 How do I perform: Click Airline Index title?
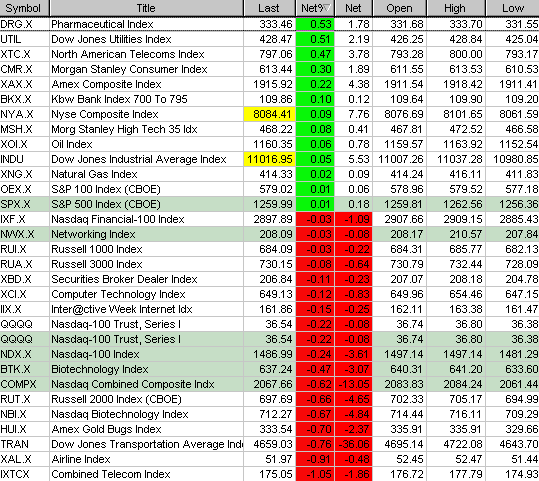[81, 459]
